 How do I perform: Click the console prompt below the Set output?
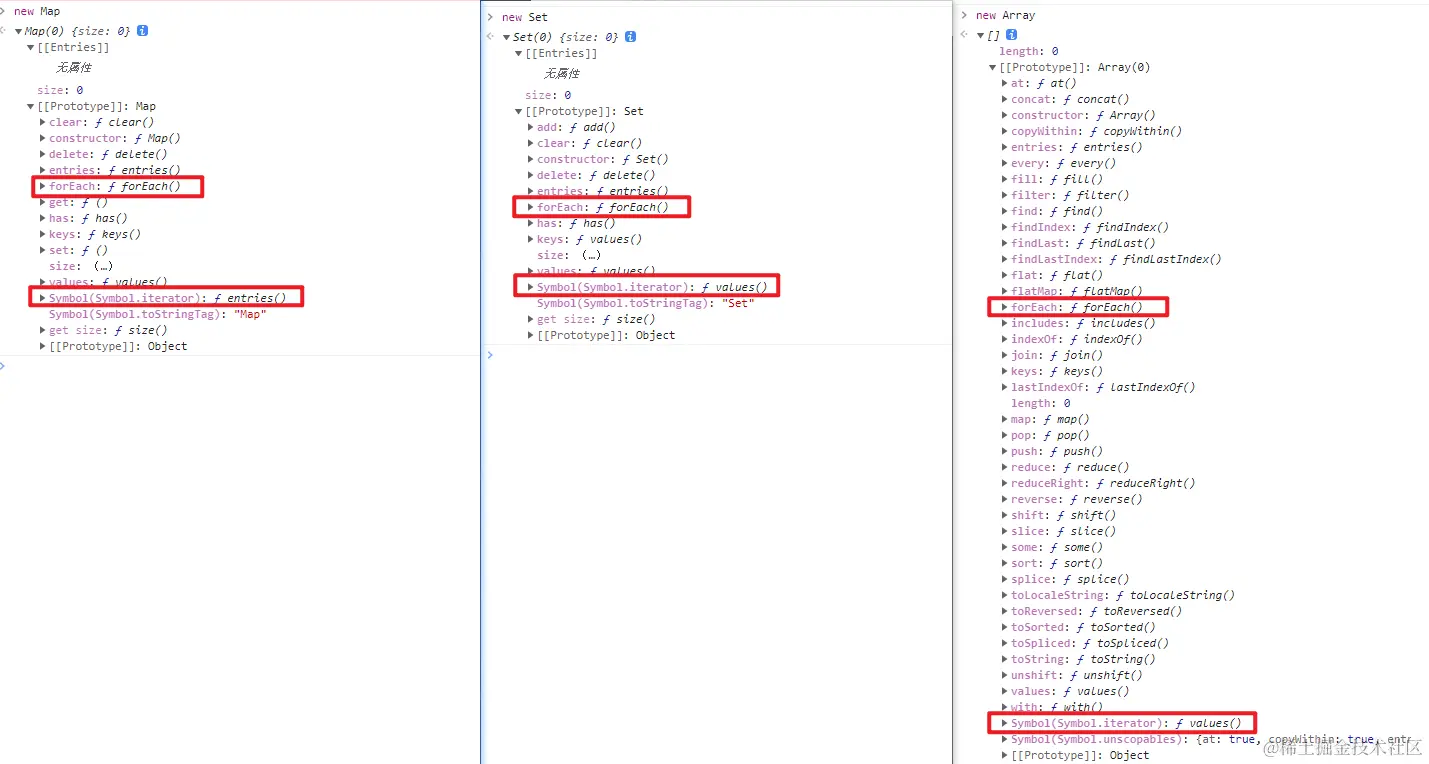[x=716, y=355]
